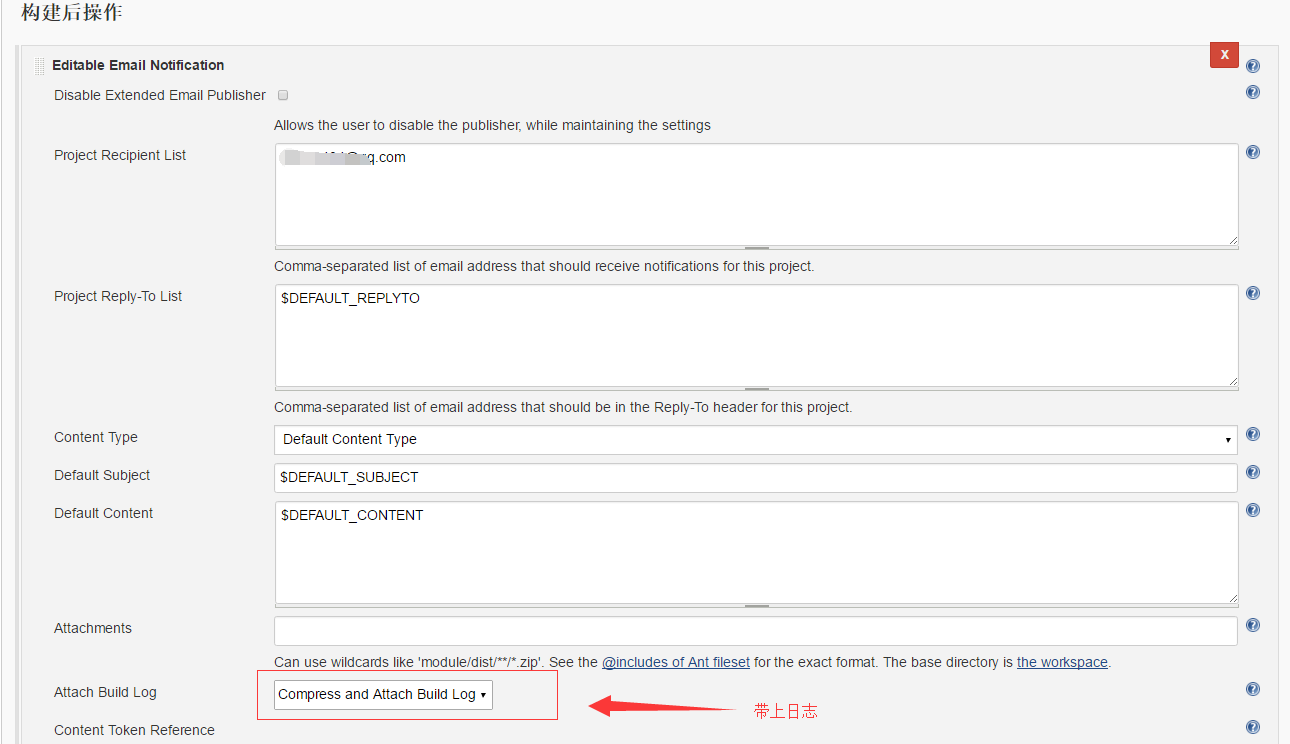Tick the Disable Extended Email Publisher checkbox
1290x744 pixels.
pos(283,95)
